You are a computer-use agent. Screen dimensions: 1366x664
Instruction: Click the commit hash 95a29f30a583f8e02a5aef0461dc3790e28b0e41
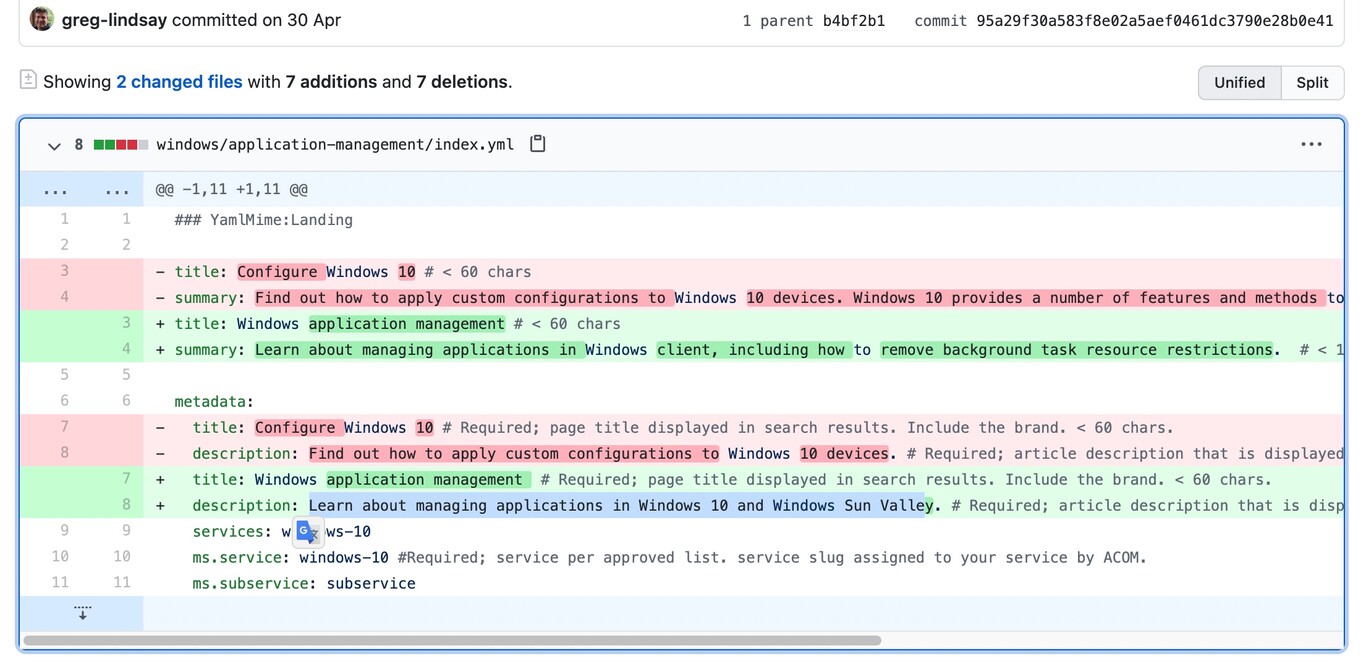1154,20
